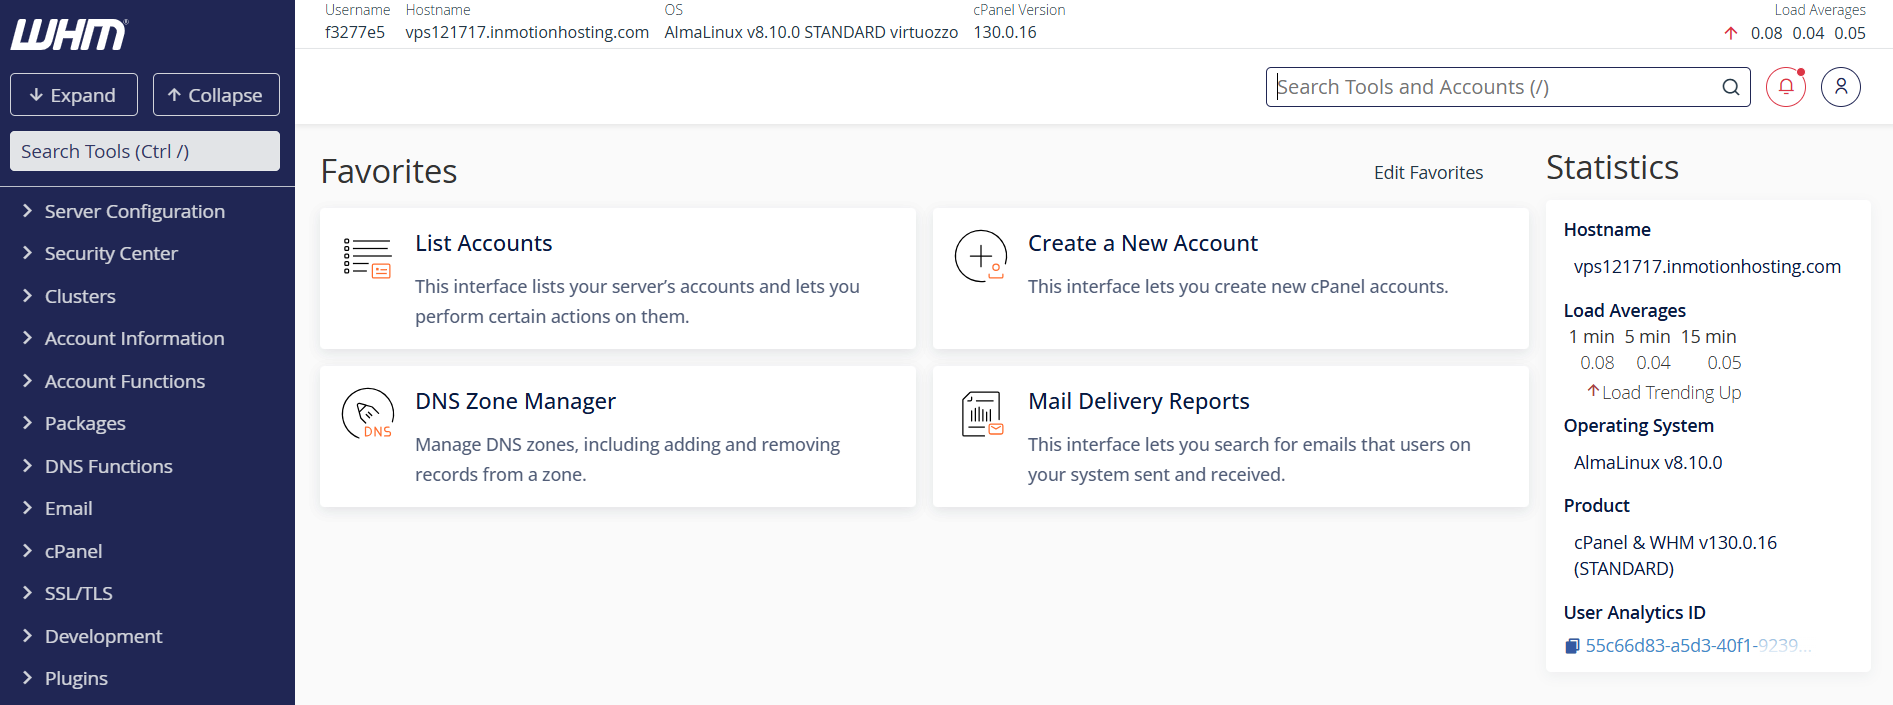Click the Account Functions menu label
Image resolution: width=1893 pixels, height=705 pixels.
pyautogui.click(x=125, y=381)
